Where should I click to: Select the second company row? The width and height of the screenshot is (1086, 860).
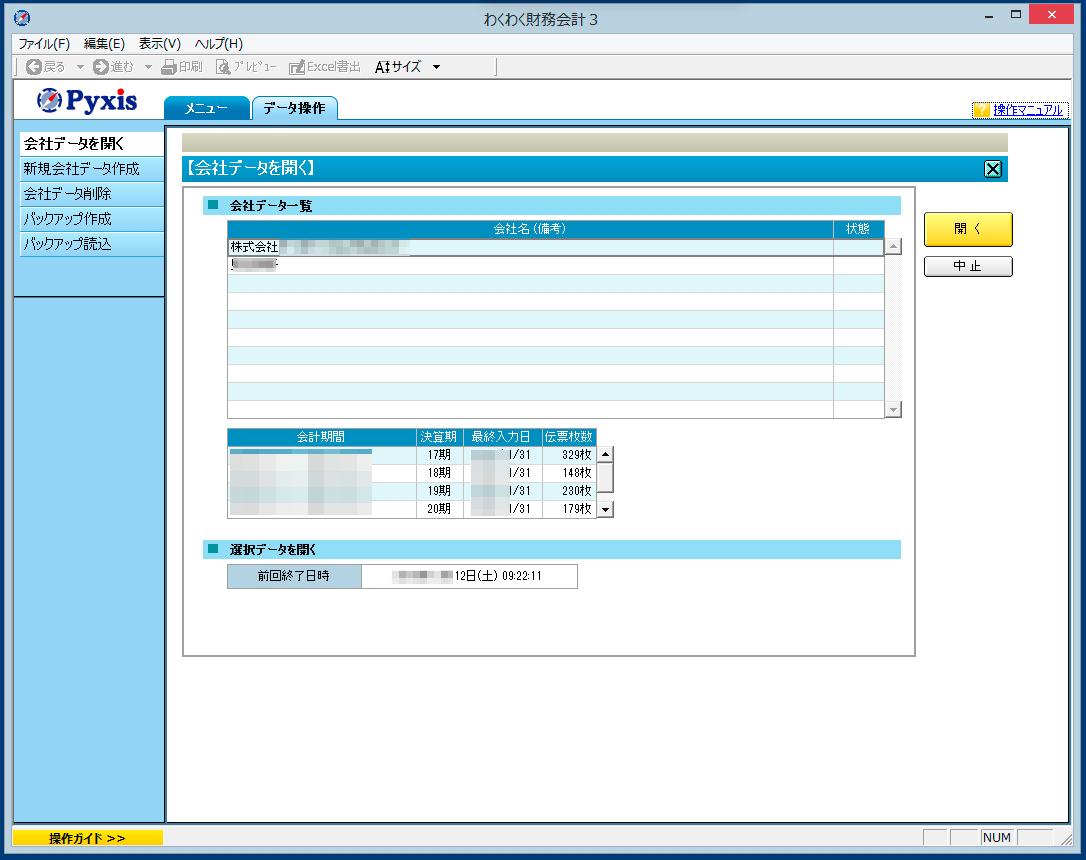click(x=555, y=265)
